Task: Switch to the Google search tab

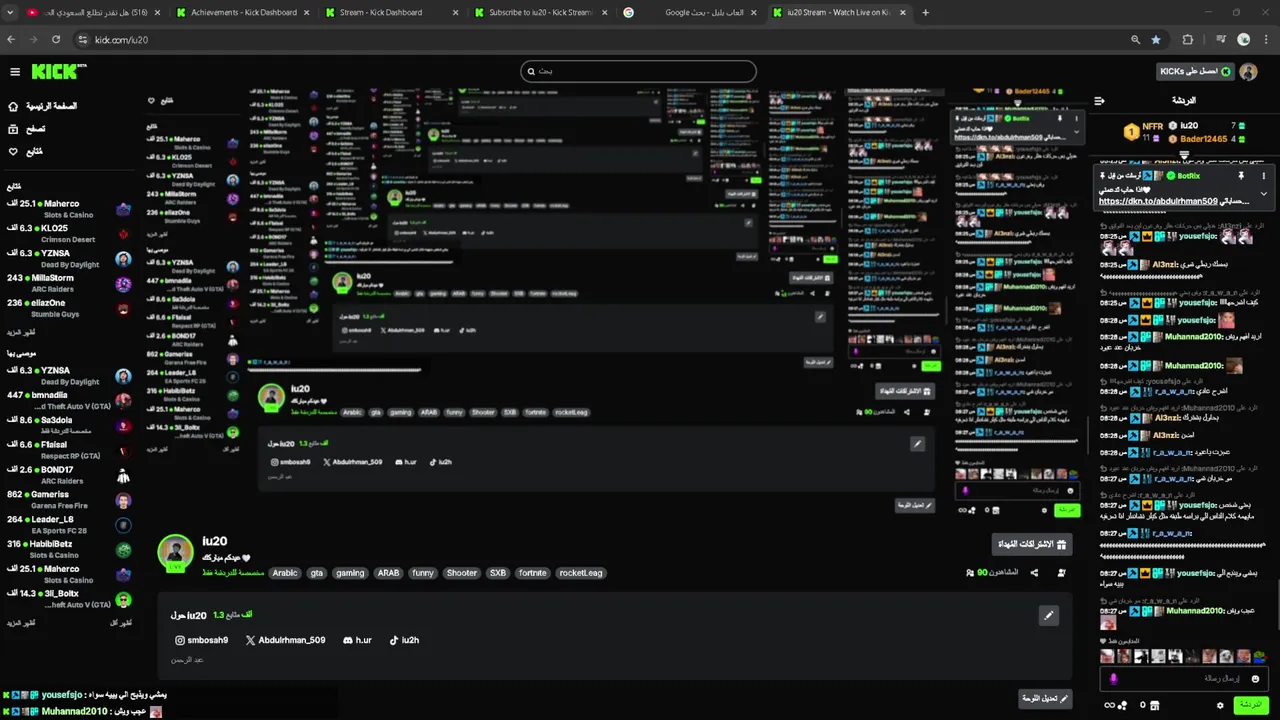Action: point(690,12)
